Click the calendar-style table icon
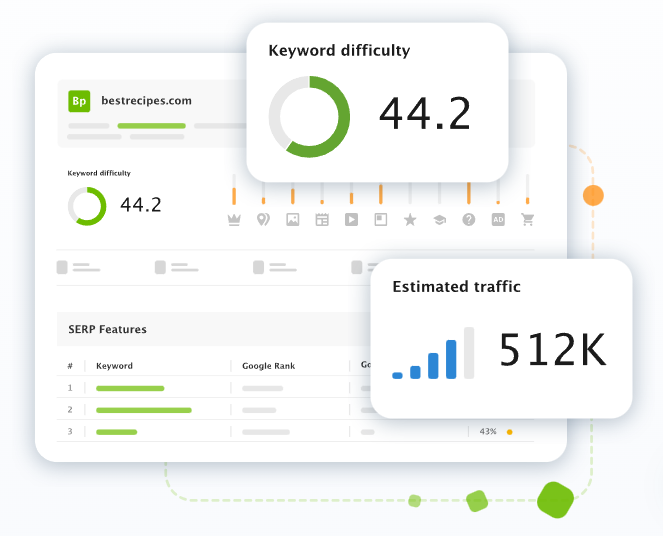Screen dimensions: 663x536 coord(322,220)
